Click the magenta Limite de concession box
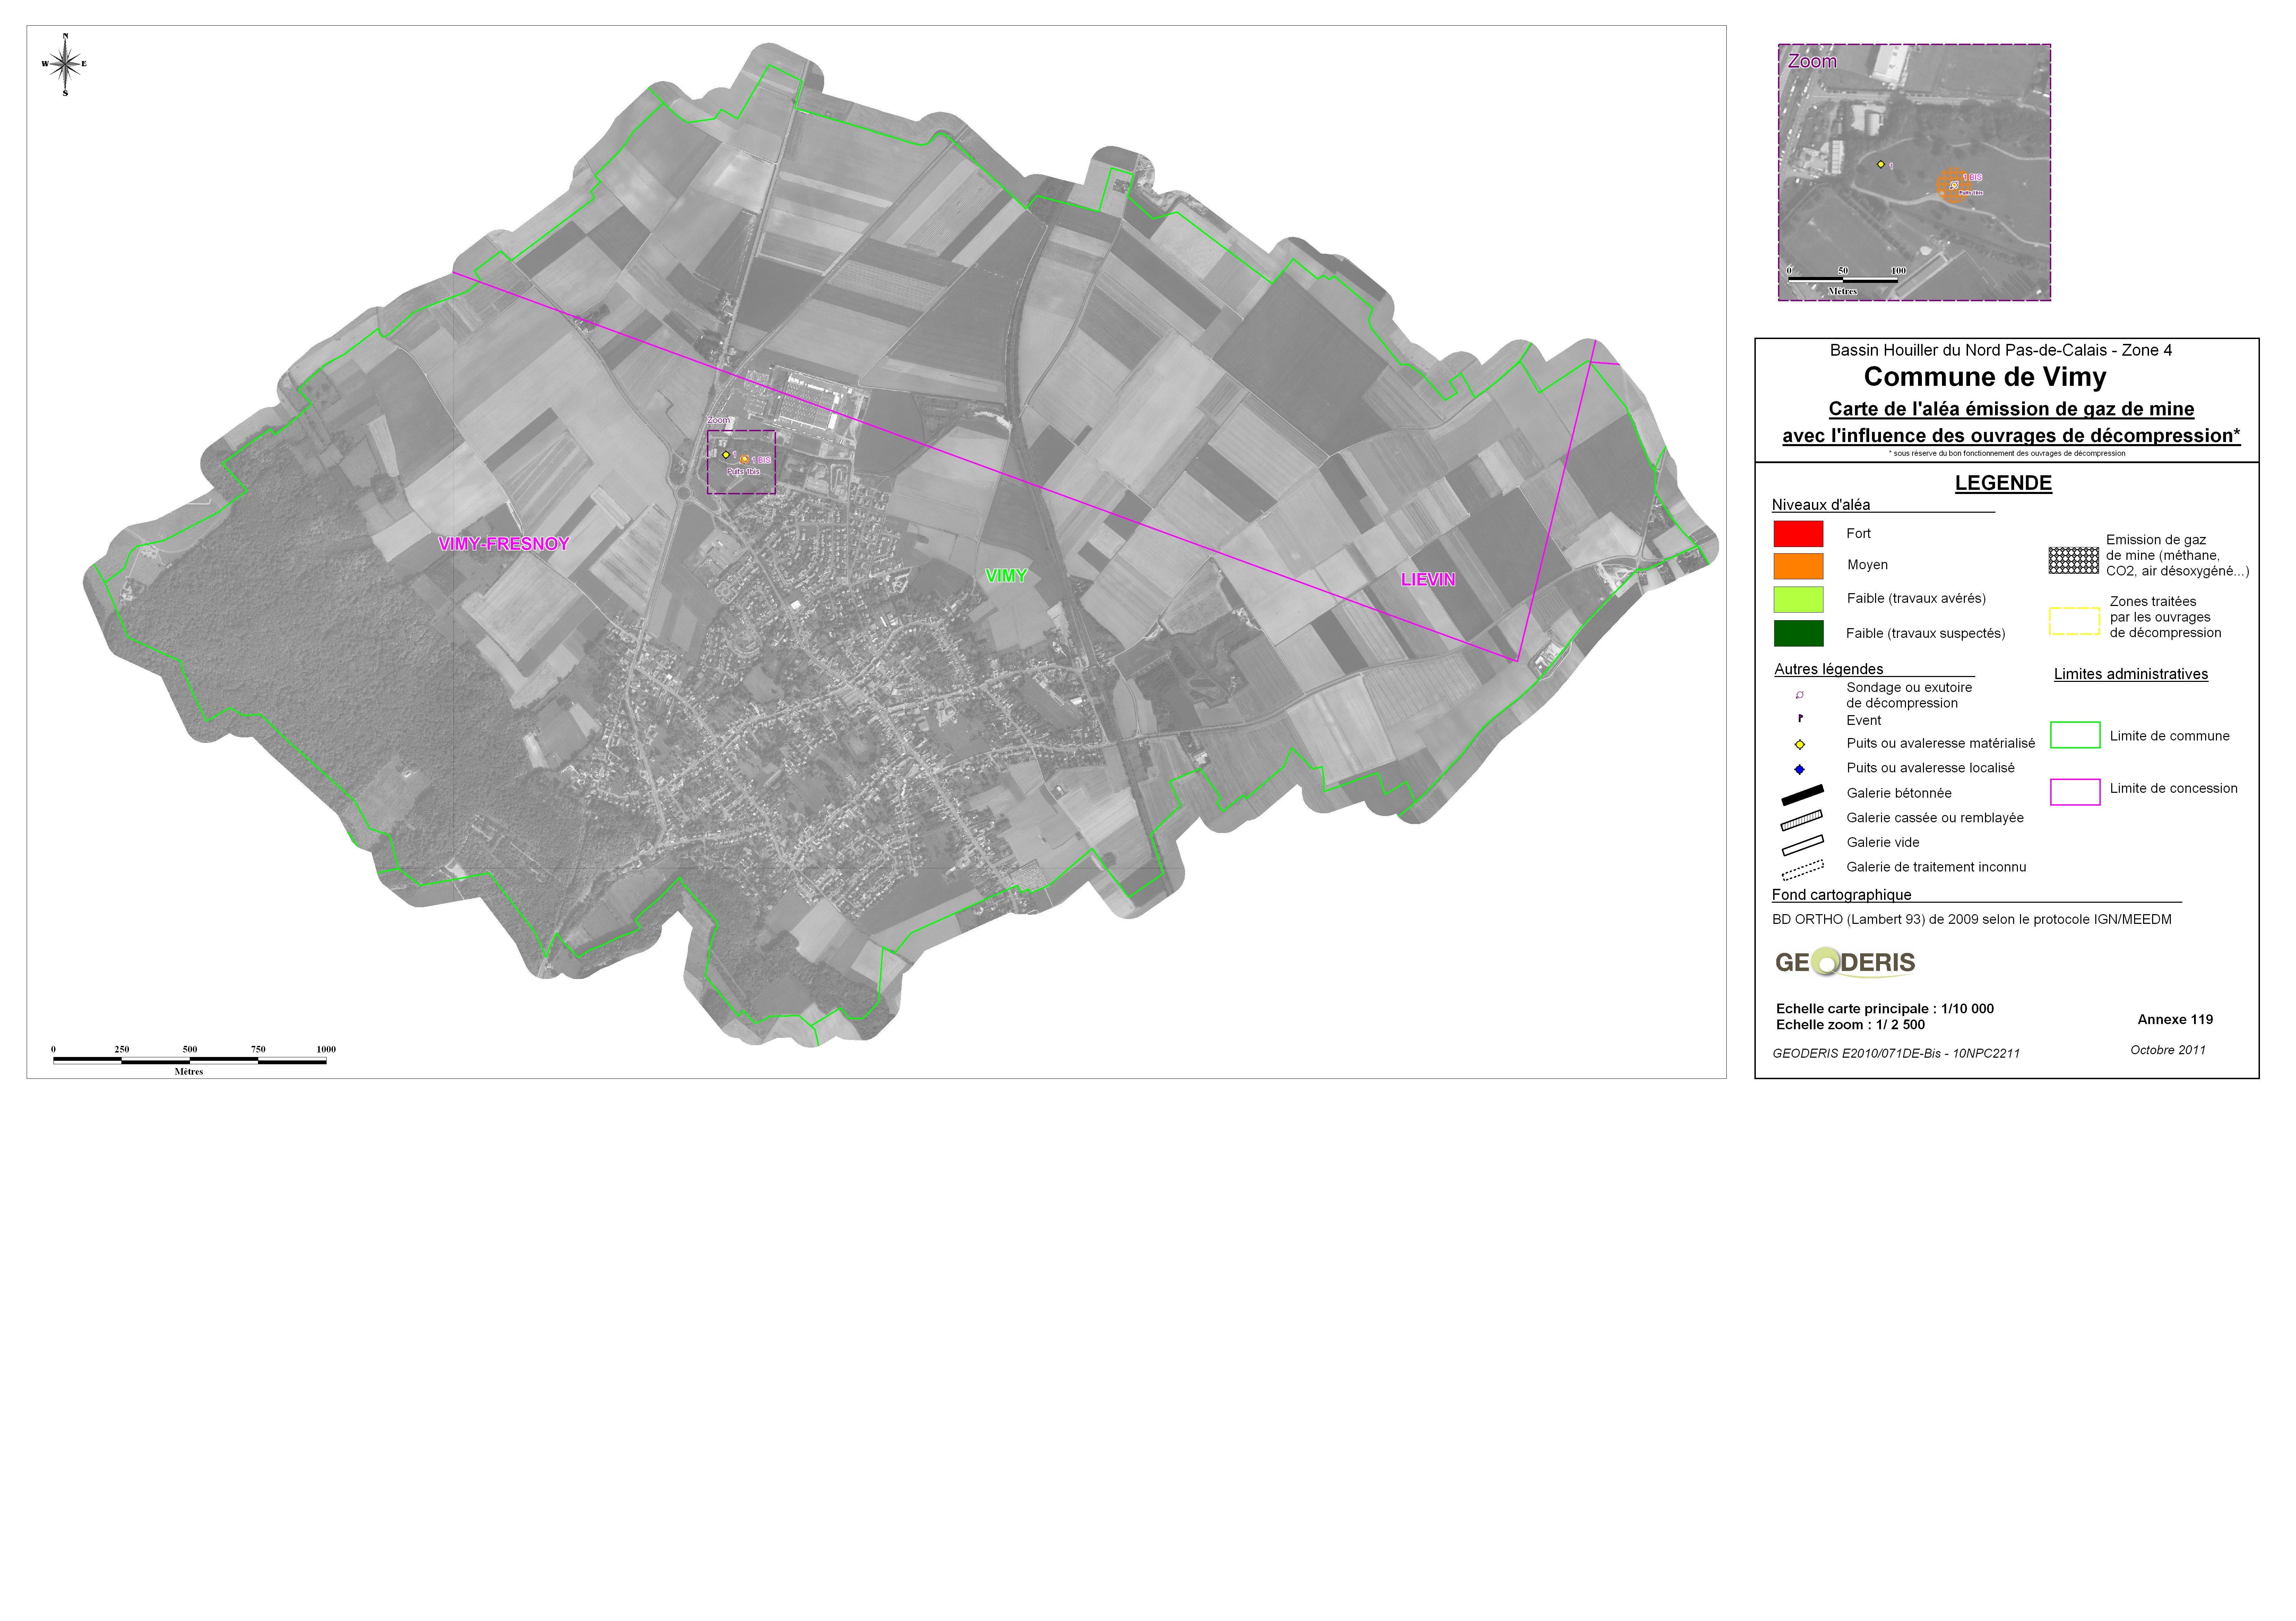2296x1621 pixels. (2075, 792)
